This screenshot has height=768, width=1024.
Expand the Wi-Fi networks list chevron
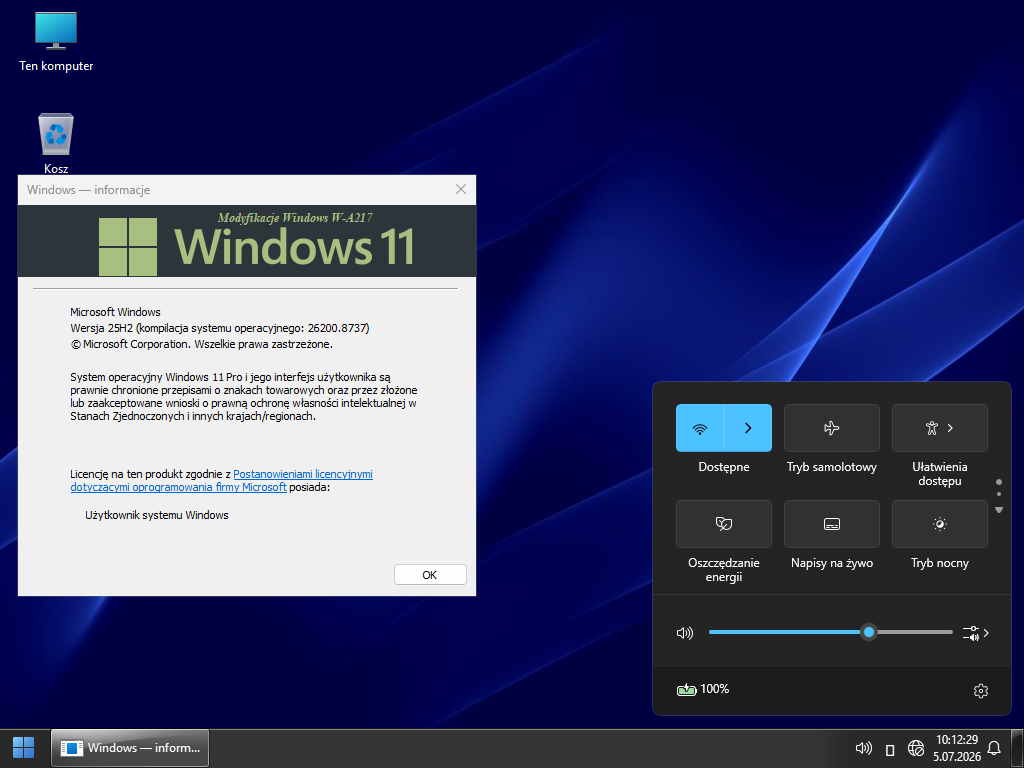[748, 428]
